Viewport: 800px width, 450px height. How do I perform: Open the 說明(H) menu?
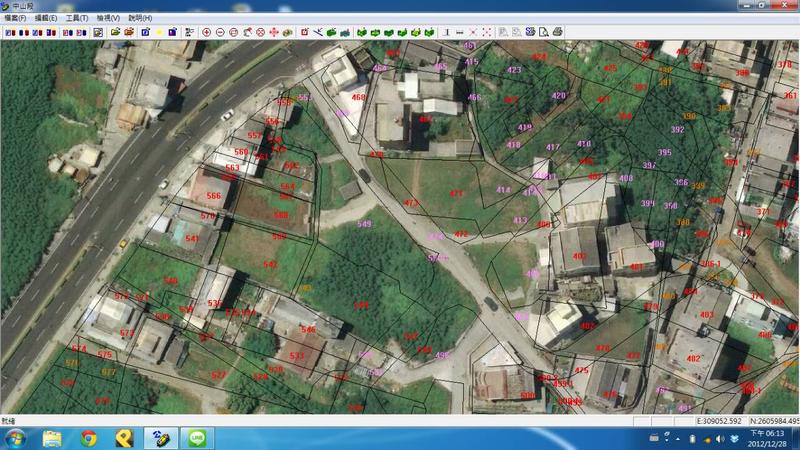point(140,18)
